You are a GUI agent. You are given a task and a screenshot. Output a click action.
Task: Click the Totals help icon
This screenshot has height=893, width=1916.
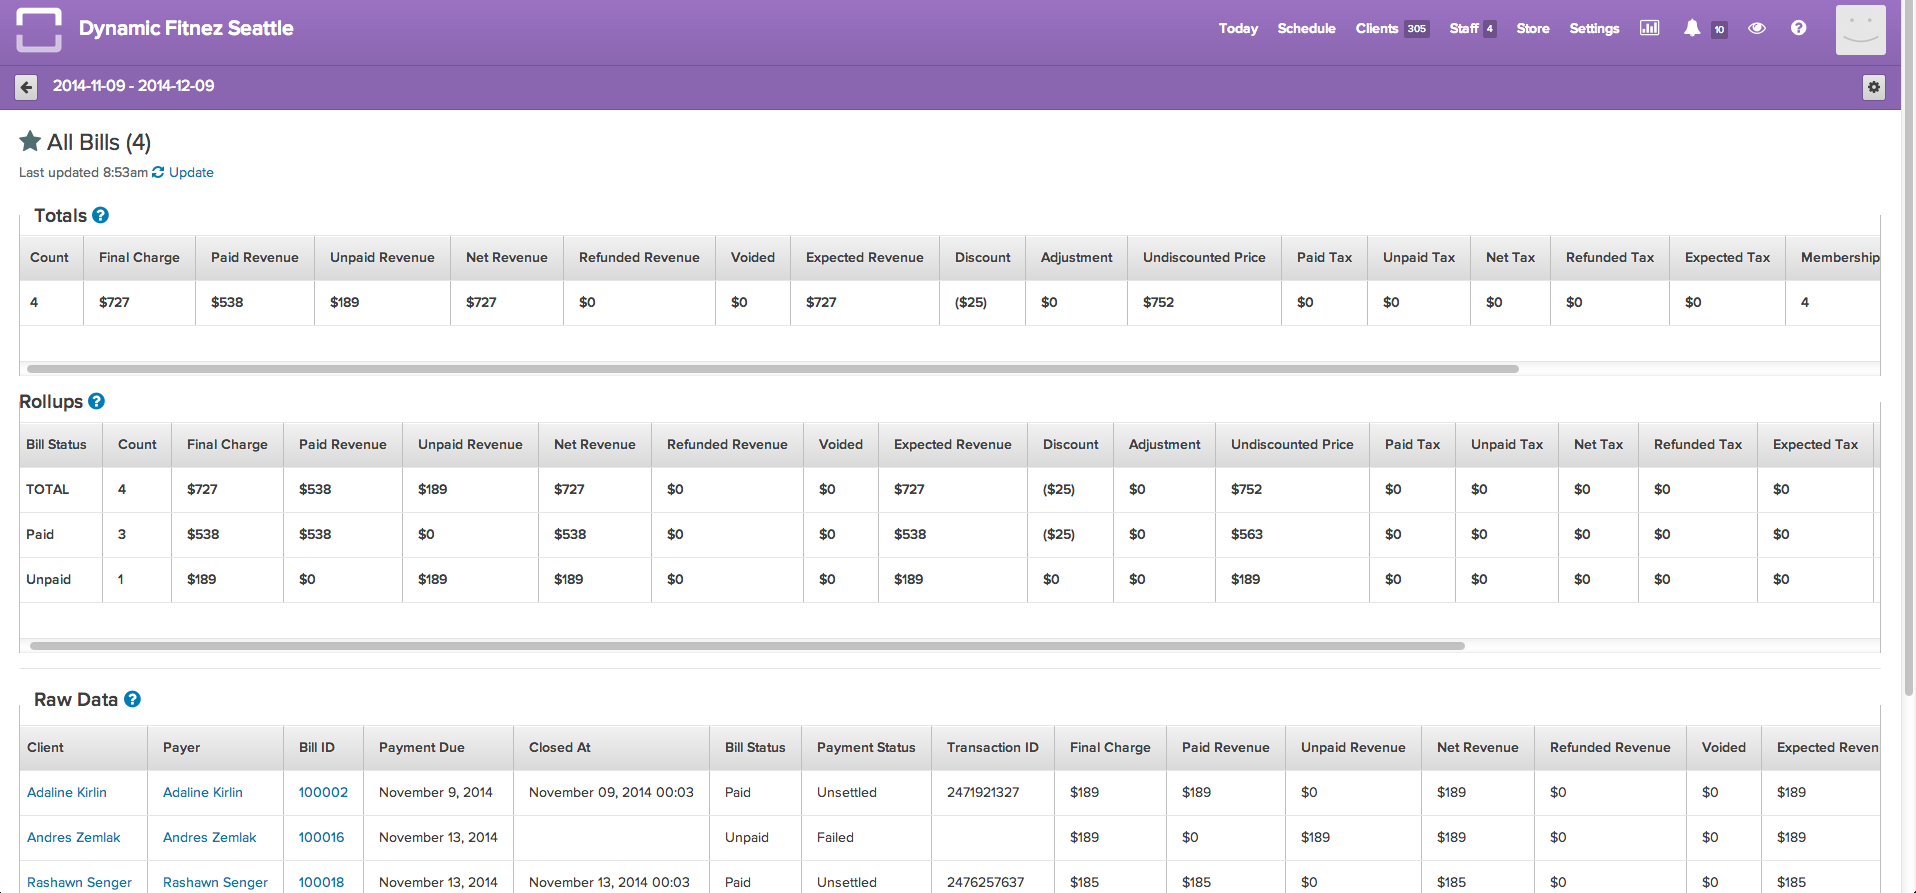point(100,215)
